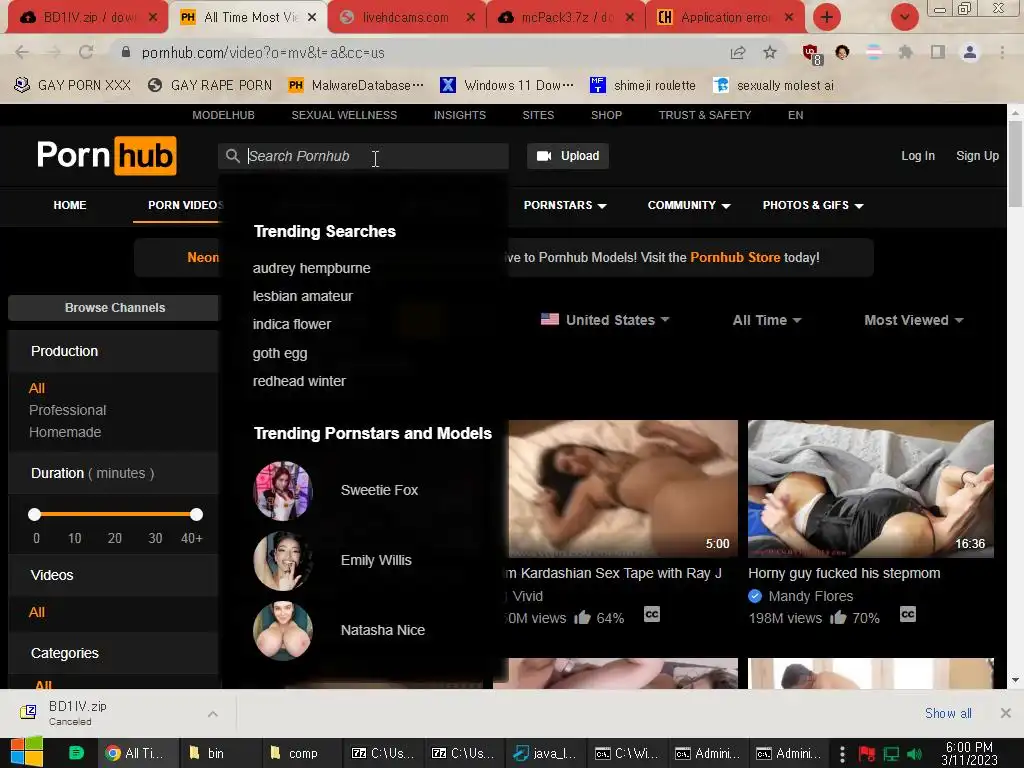Click the Browse Channels button
This screenshot has width=1024, height=768.
[x=114, y=308]
